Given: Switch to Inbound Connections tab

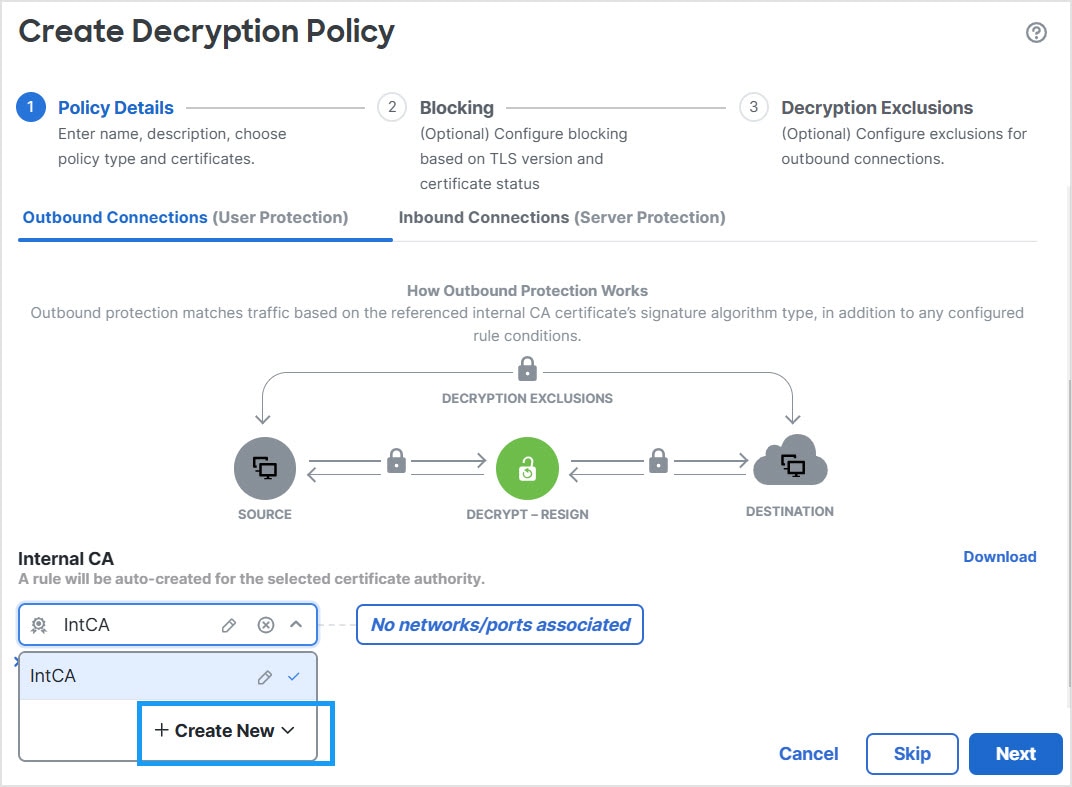Looking at the screenshot, I should point(562,217).
